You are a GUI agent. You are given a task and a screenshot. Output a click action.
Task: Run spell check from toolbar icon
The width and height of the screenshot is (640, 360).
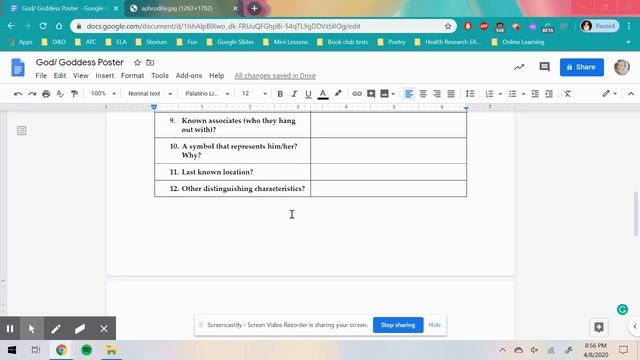(x=60, y=94)
